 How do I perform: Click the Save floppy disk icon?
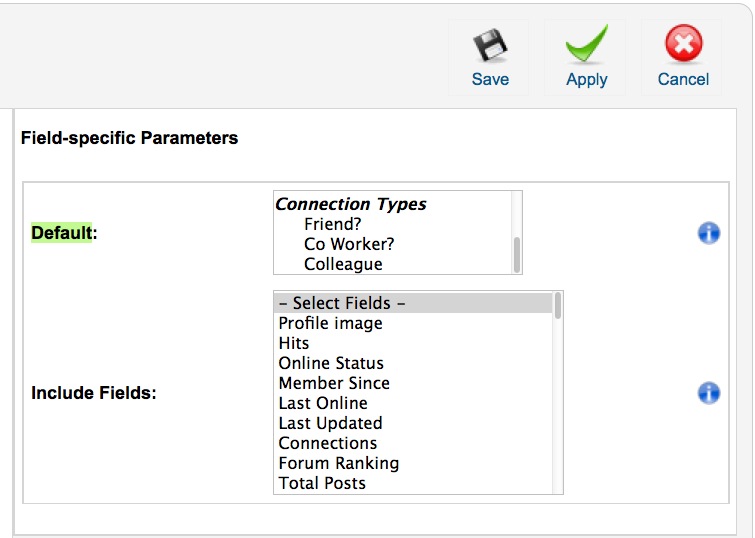point(490,45)
